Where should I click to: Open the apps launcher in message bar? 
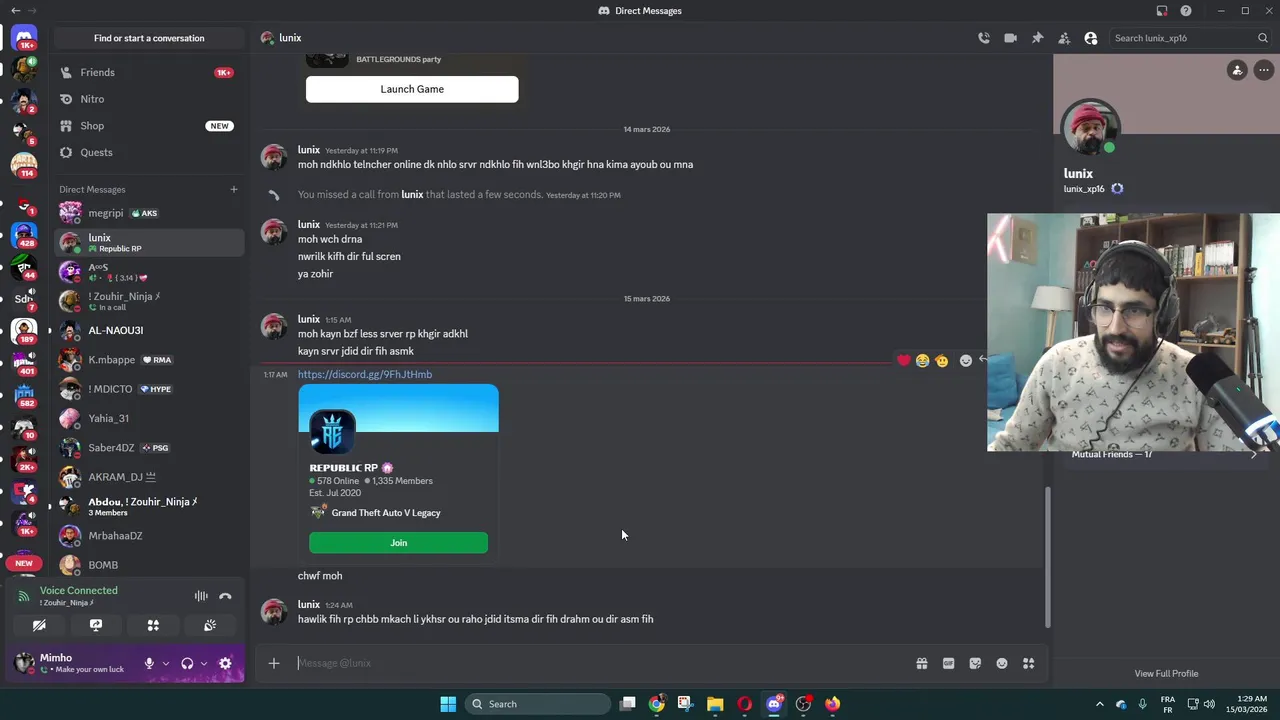tap(1028, 663)
